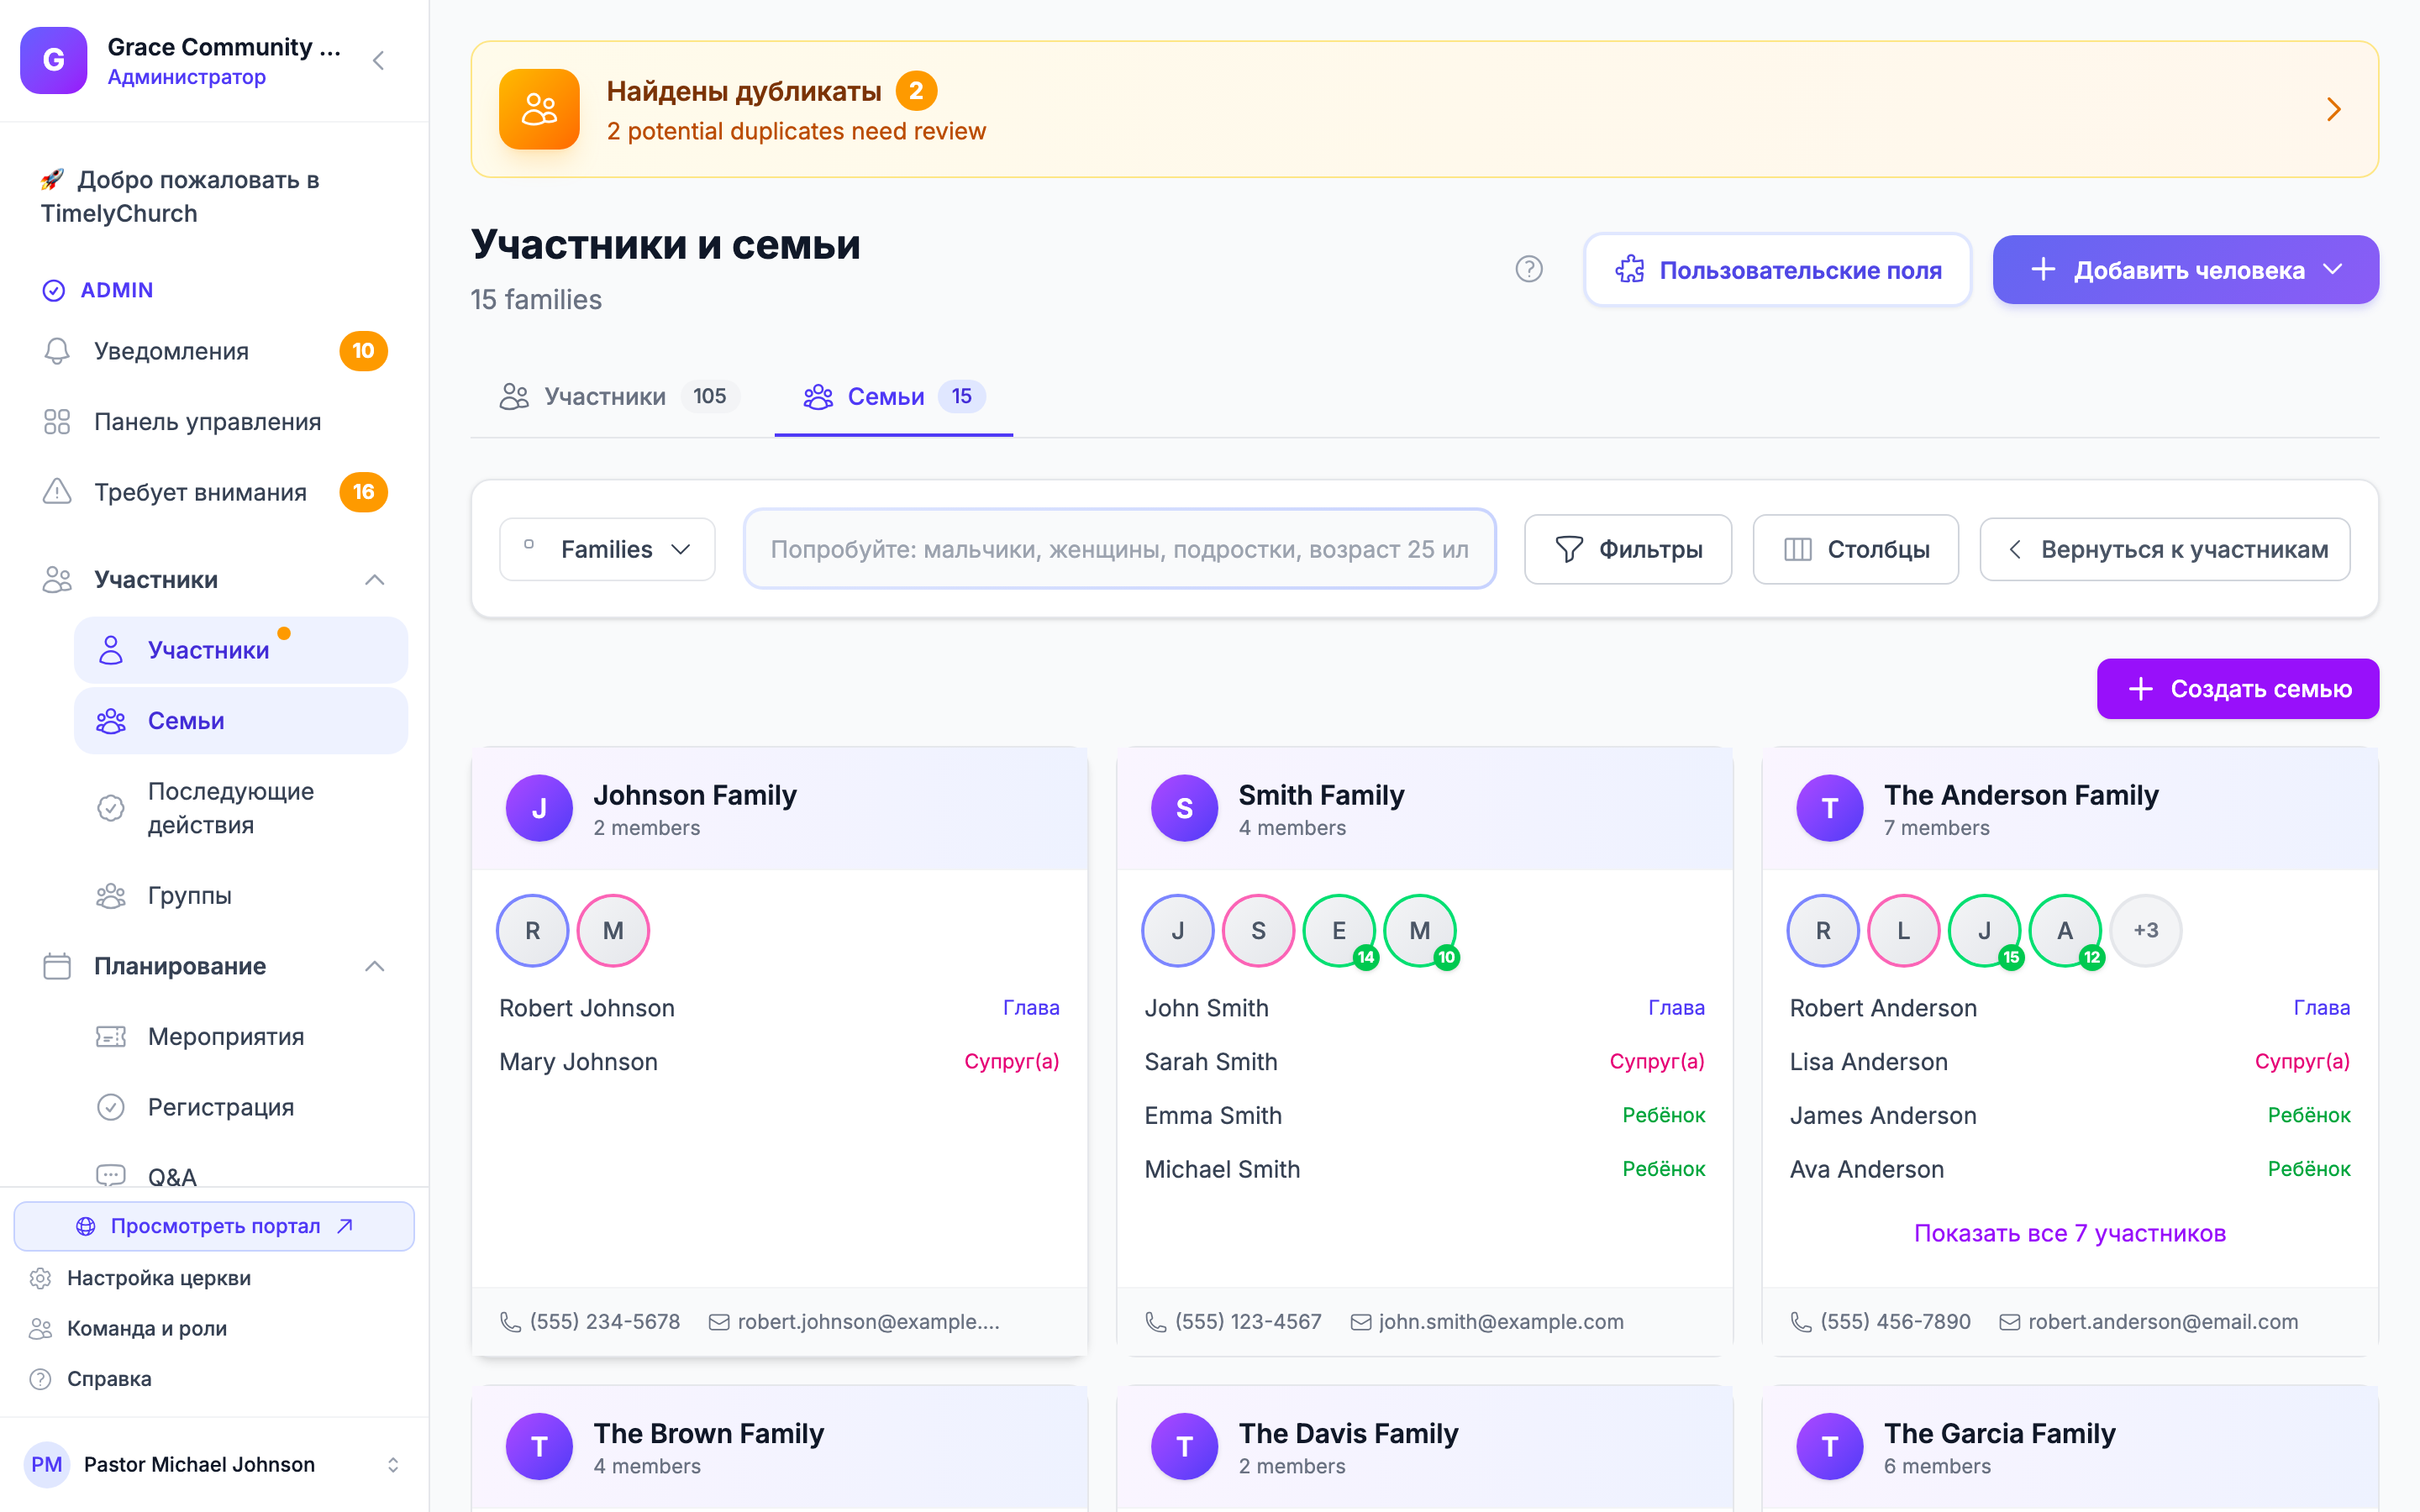Screen dimensions: 2420x1512
Task: Click Emma Smith's E avatar, age 14
Action: pyautogui.click(x=1339, y=930)
